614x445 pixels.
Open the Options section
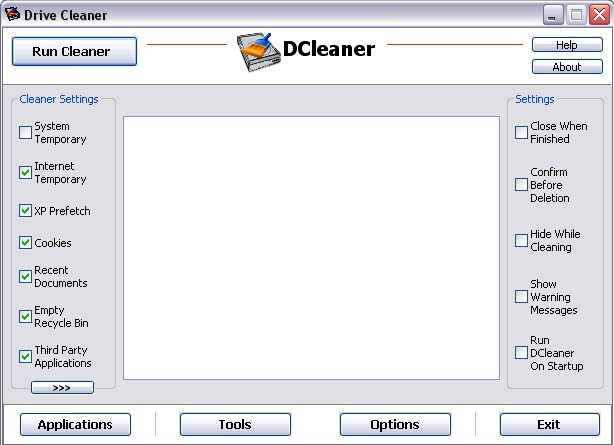pyautogui.click(x=395, y=424)
